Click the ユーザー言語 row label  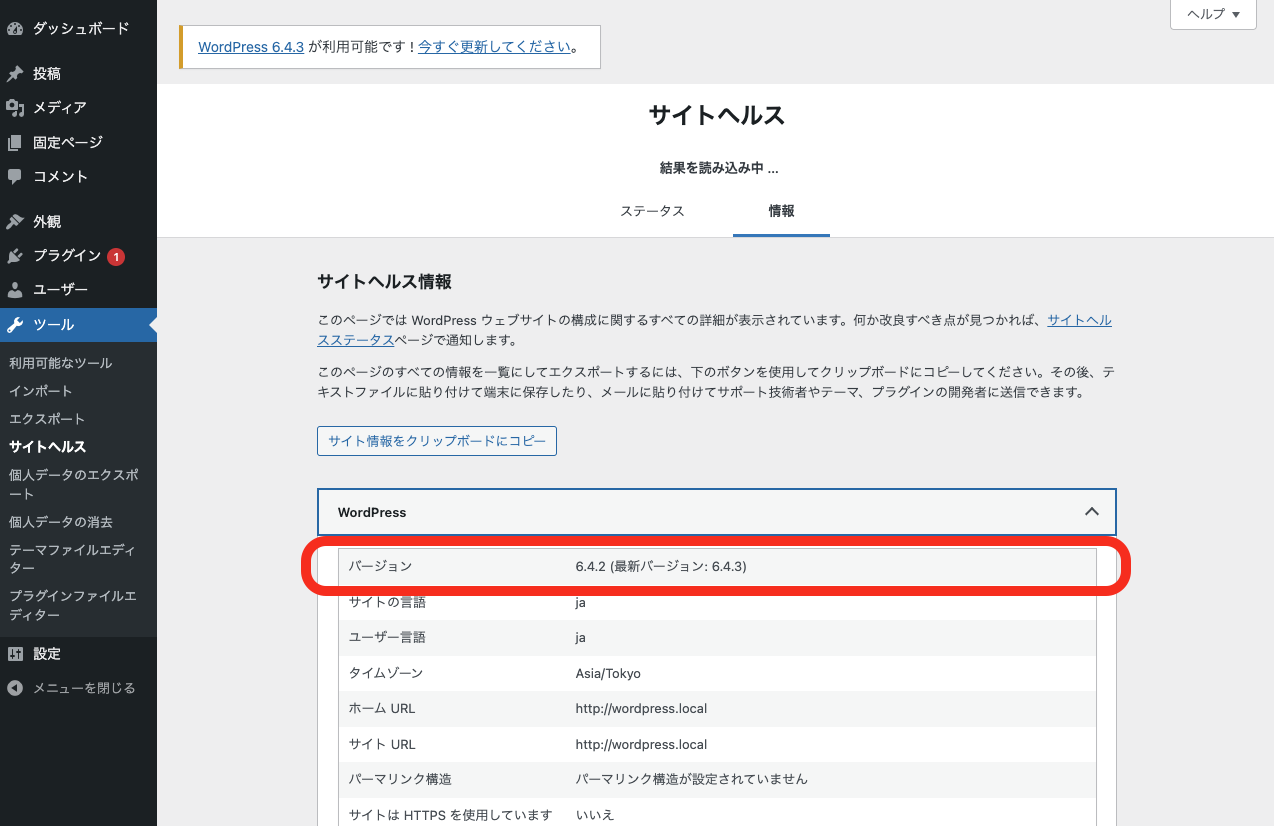386,638
